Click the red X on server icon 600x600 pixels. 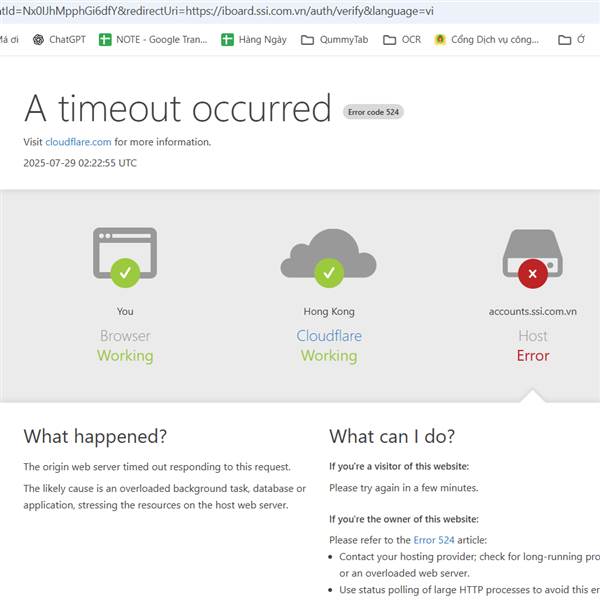[x=533, y=274]
